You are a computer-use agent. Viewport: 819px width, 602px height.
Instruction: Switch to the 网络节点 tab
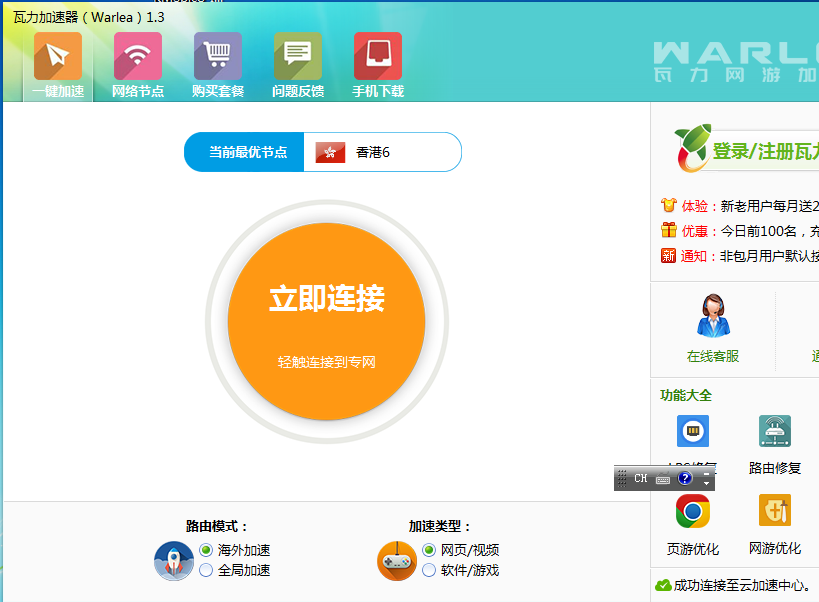pyautogui.click(x=138, y=65)
